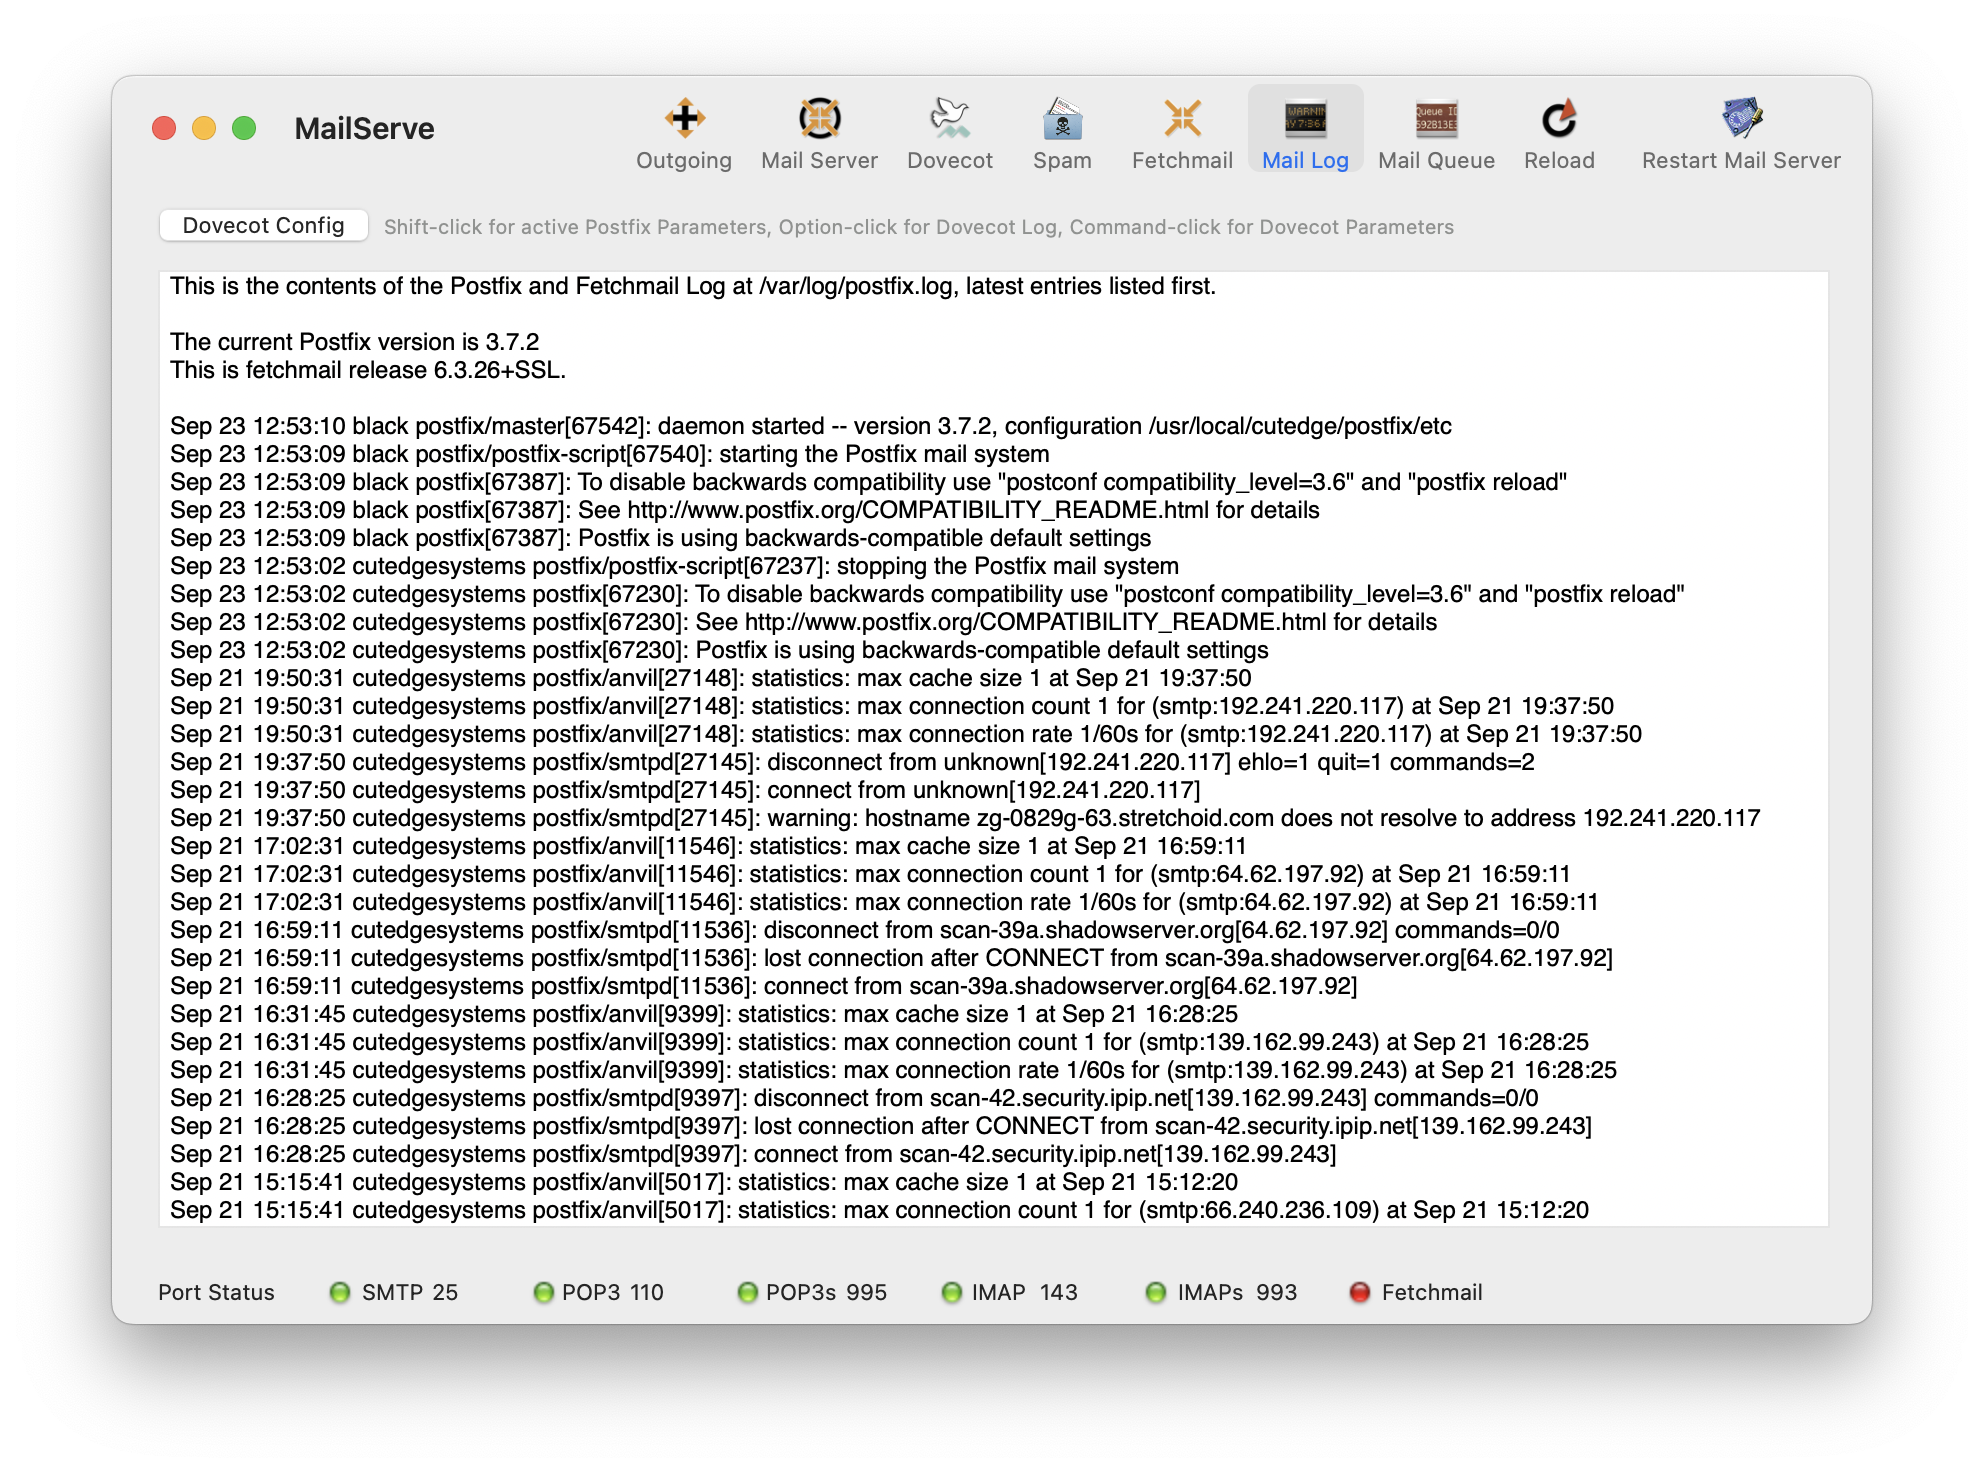Click the stretchoid.com hostname warning line

(x=964, y=818)
